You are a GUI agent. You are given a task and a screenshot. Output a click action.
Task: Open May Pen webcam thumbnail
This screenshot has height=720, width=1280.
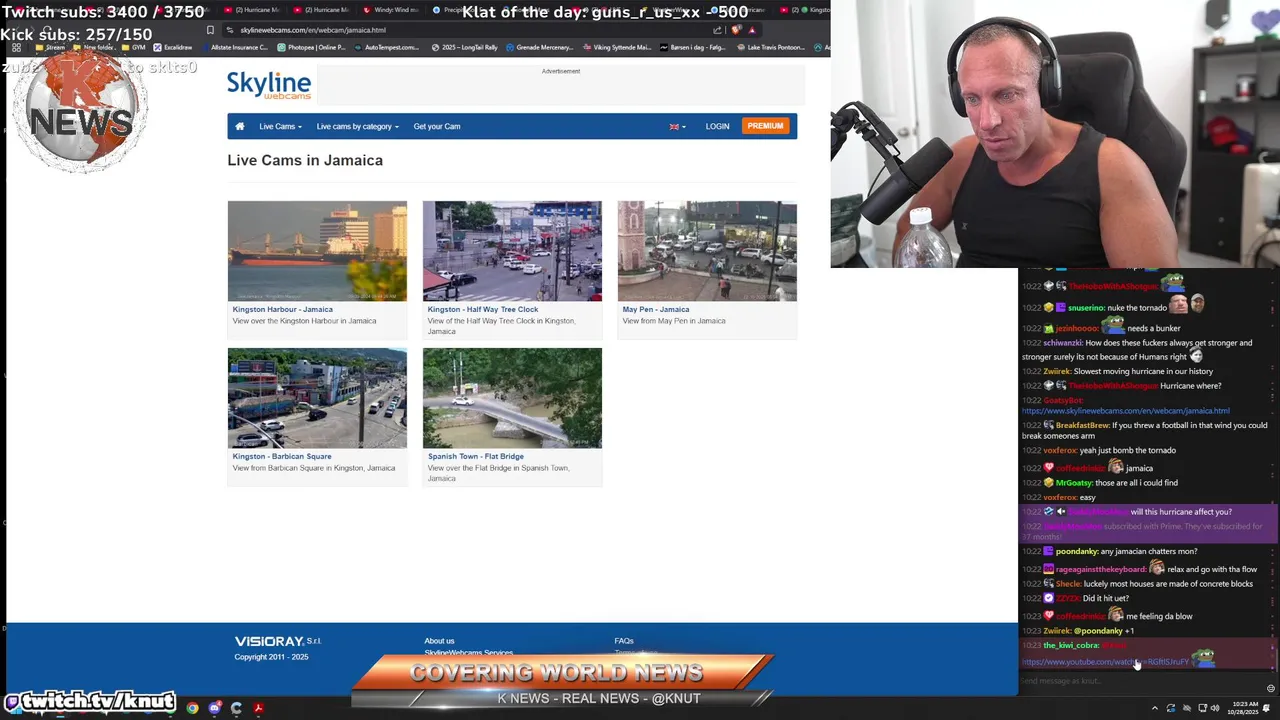(x=707, y=251)
